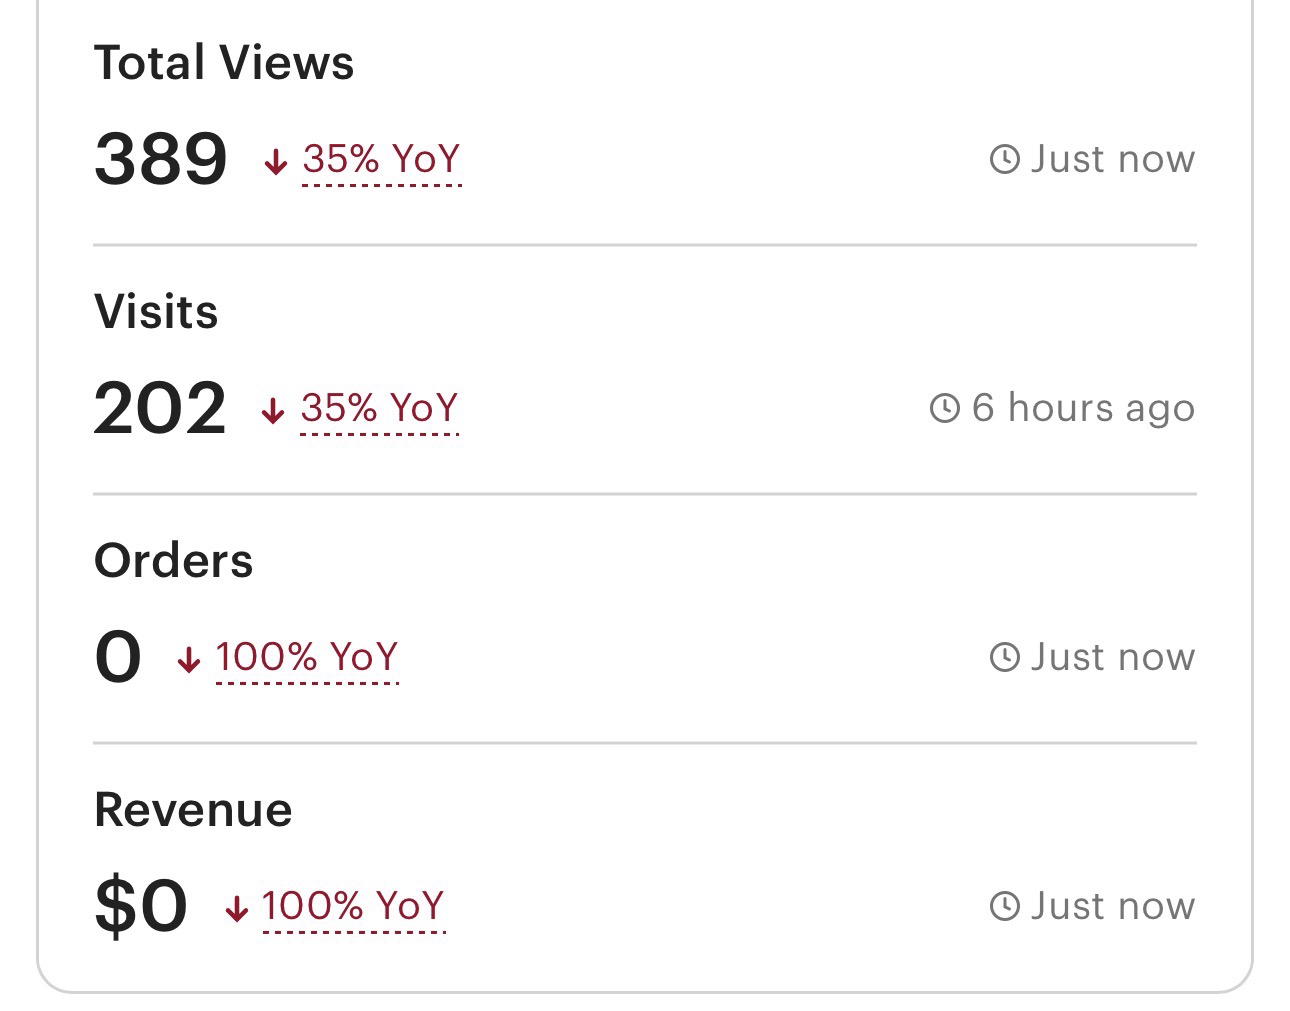Click the 202 visits number
1290x1011 pixels.
point(160,408)
